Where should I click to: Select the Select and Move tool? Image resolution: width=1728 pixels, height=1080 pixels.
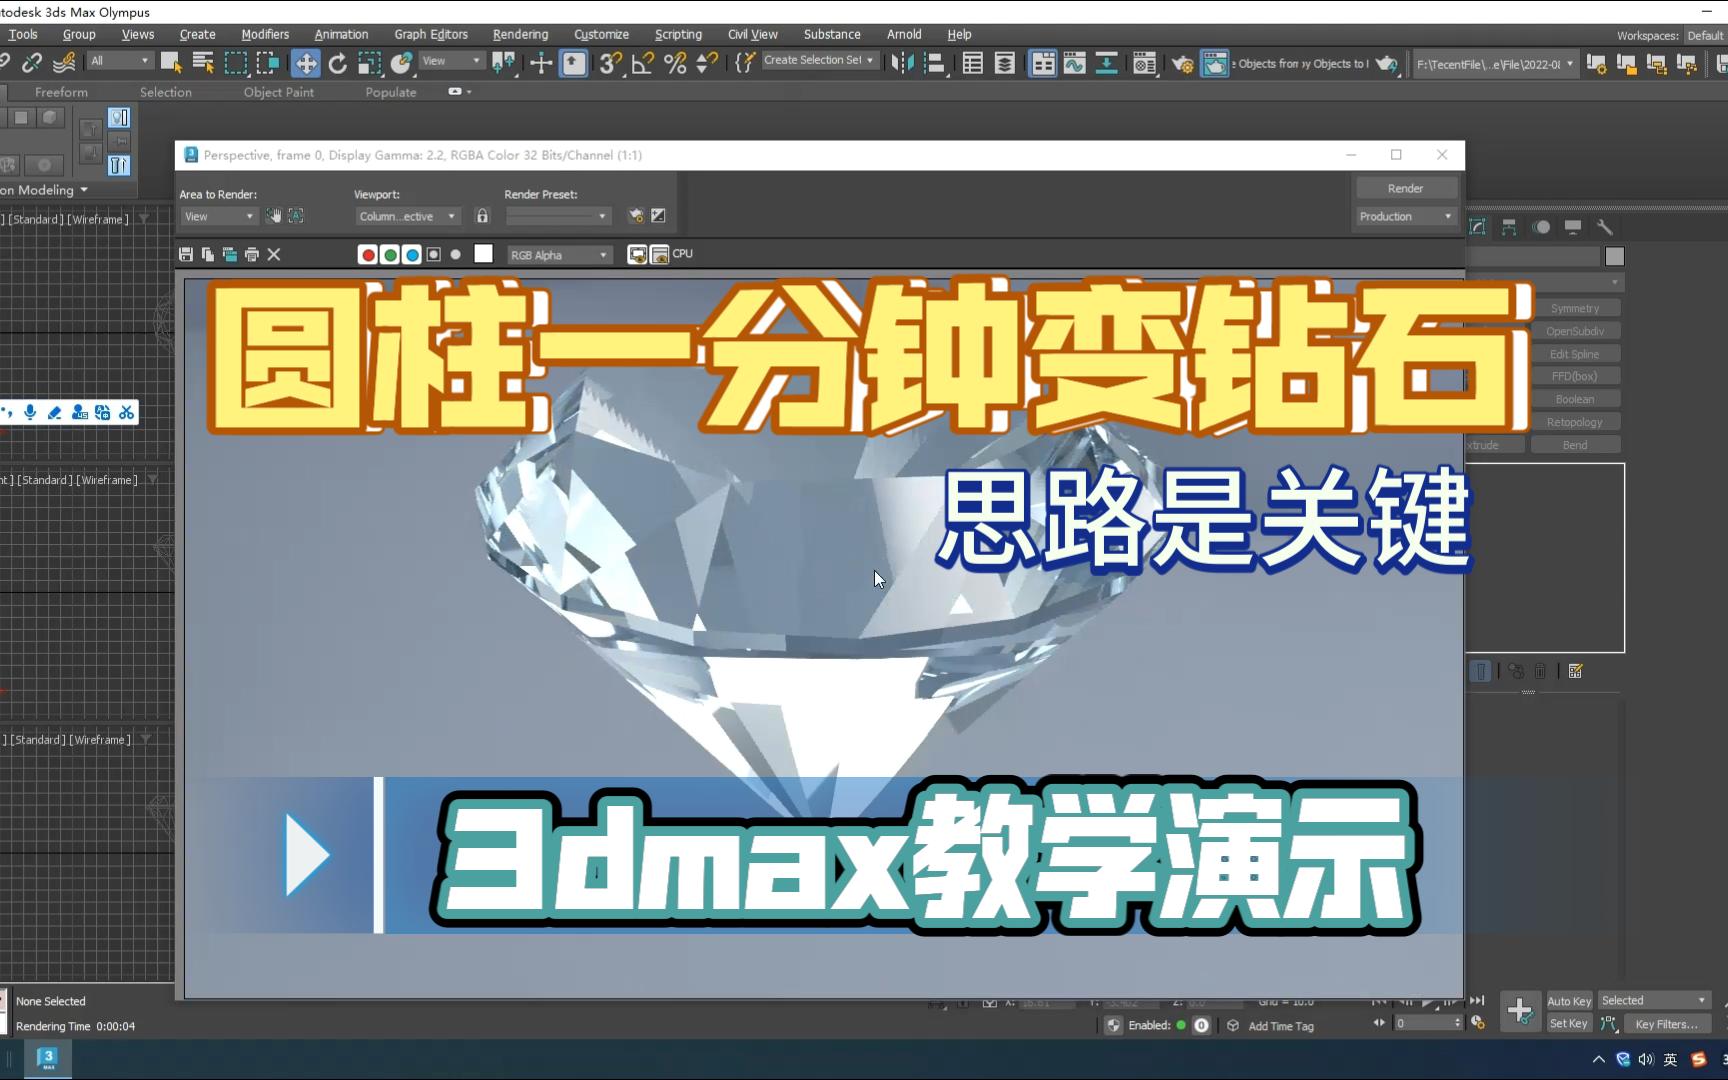305,64
